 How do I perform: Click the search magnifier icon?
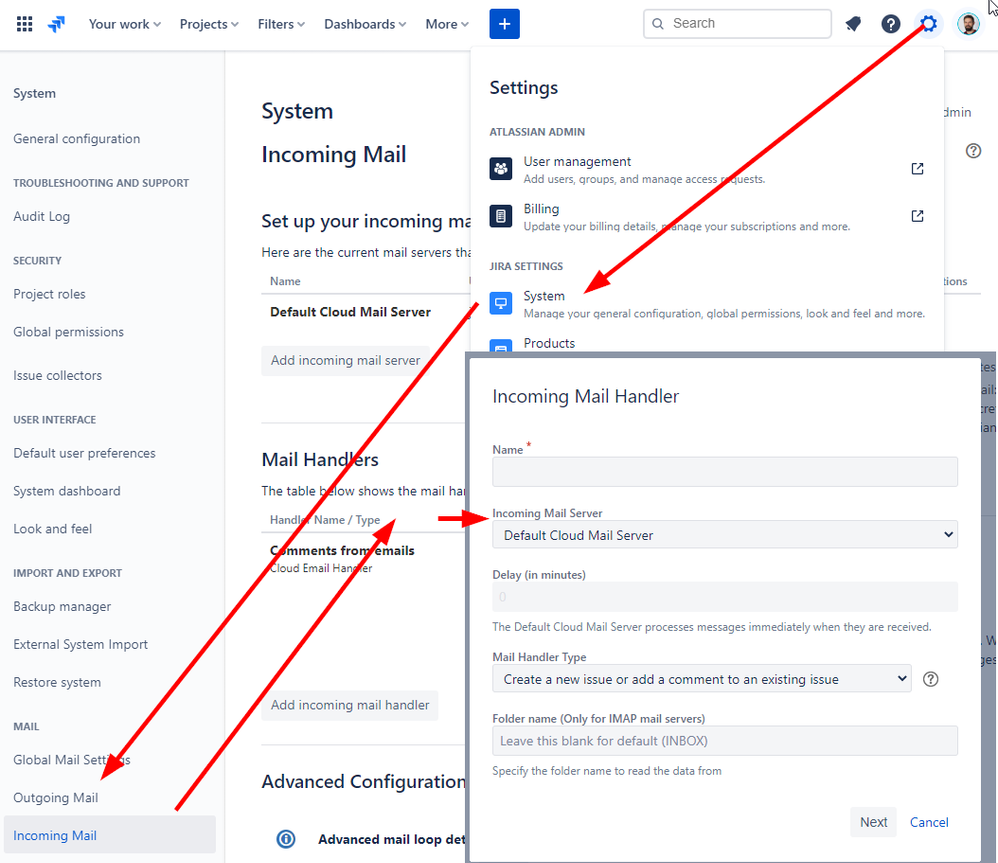point(658,24)
